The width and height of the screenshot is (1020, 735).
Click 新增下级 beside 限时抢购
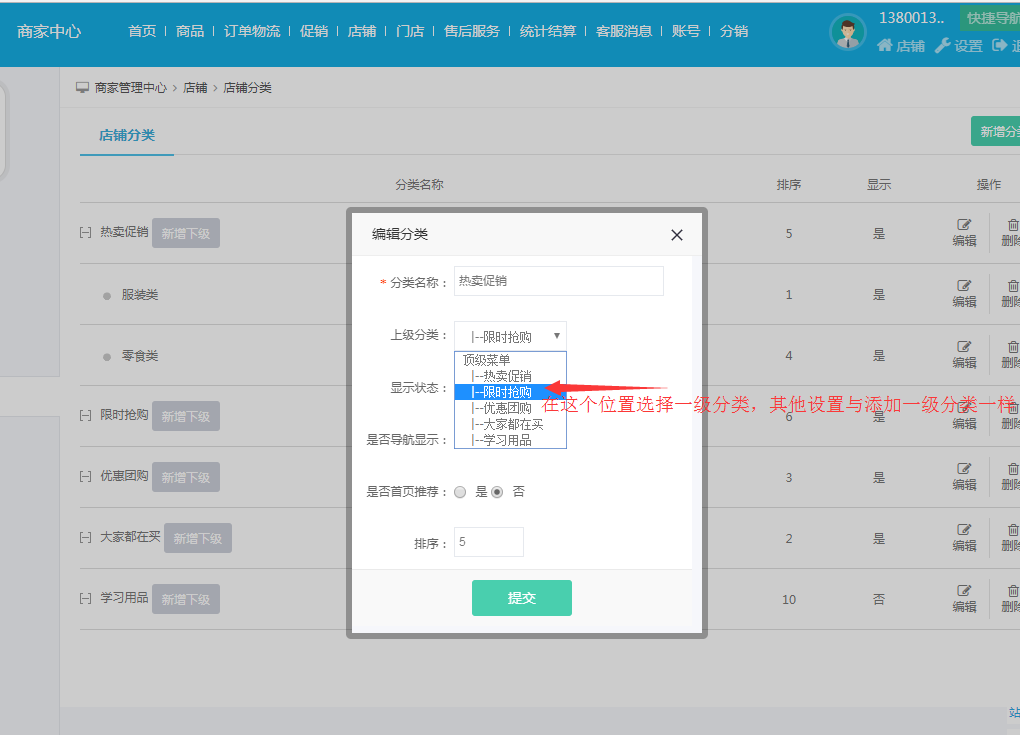click(186, 416)
